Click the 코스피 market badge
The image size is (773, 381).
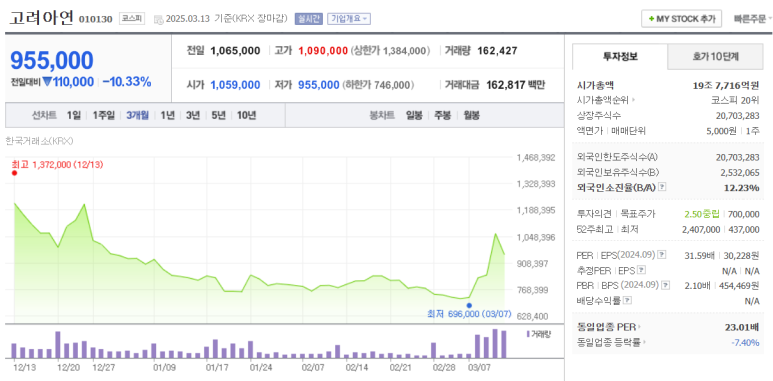(x=132, y=19)
